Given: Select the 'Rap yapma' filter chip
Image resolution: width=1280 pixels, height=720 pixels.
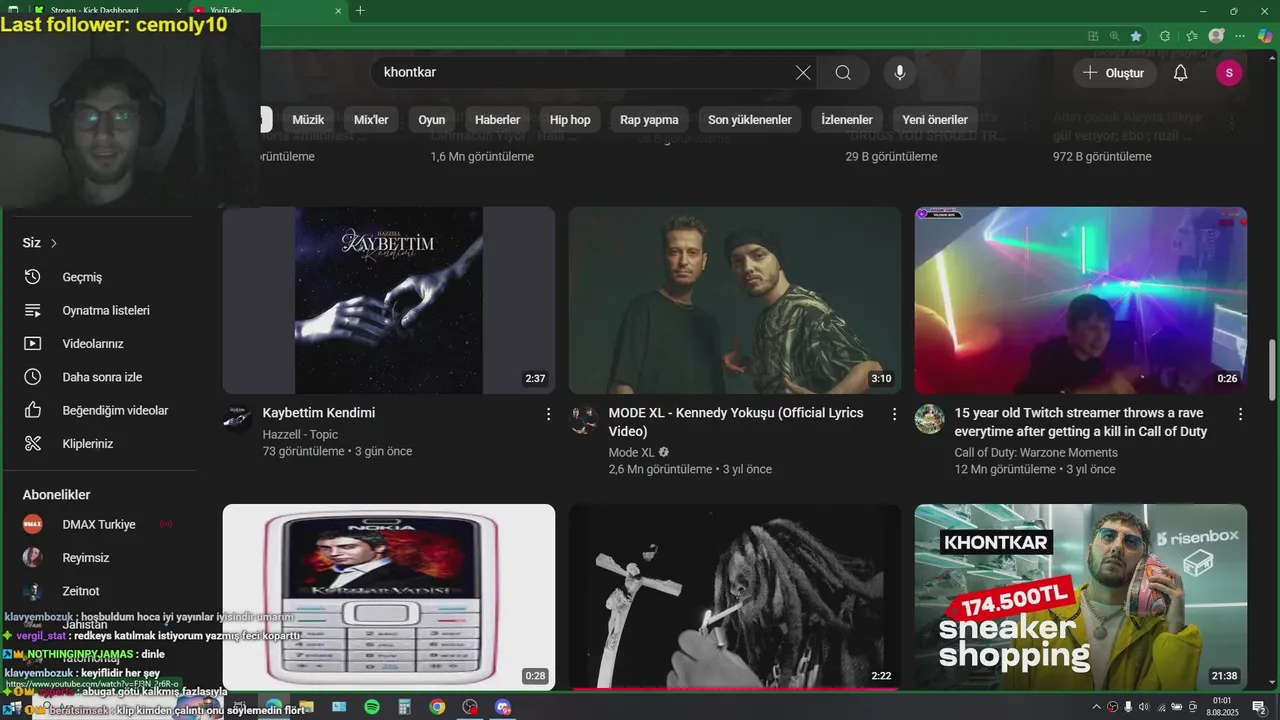Looking at the screenshot, I should coord(649,120).
